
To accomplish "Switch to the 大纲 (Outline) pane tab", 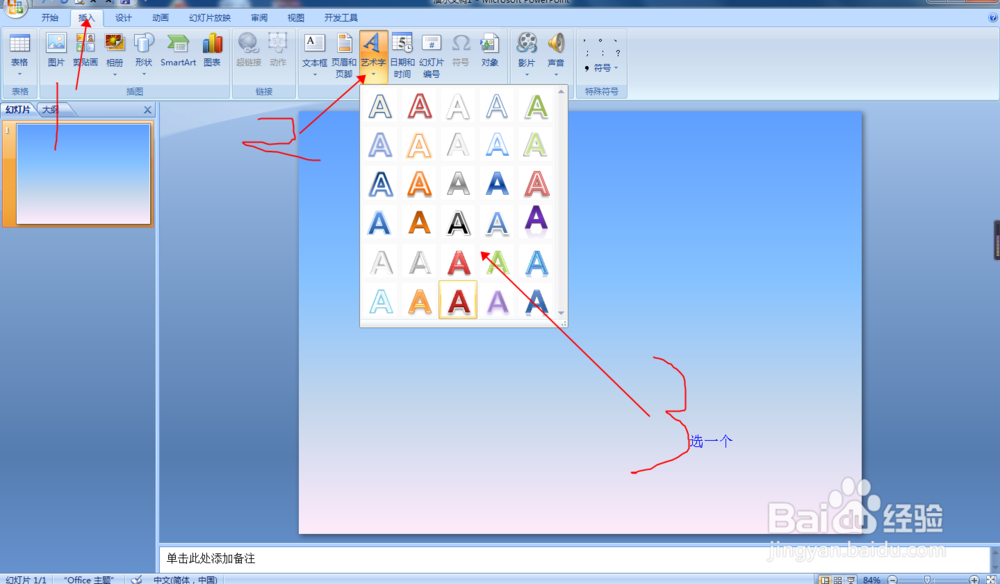I will (x=51, y=110).
